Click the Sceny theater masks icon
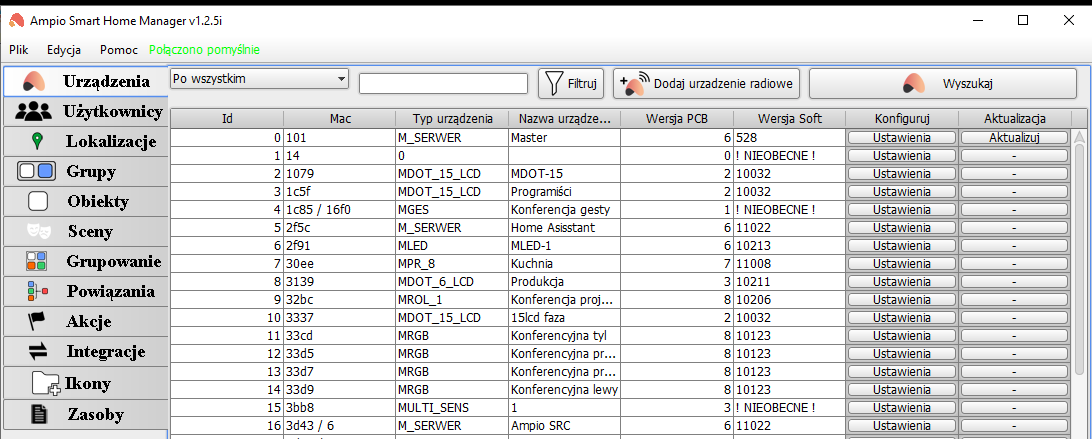 click(38, 231)
